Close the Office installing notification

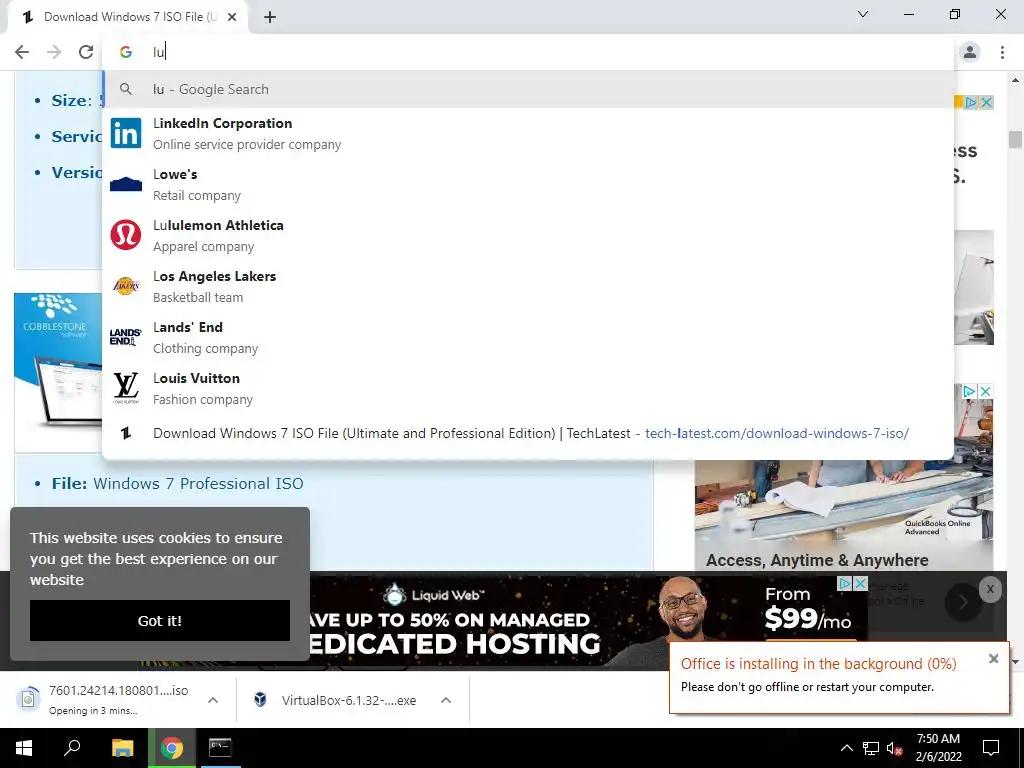[x=993, y=658]
